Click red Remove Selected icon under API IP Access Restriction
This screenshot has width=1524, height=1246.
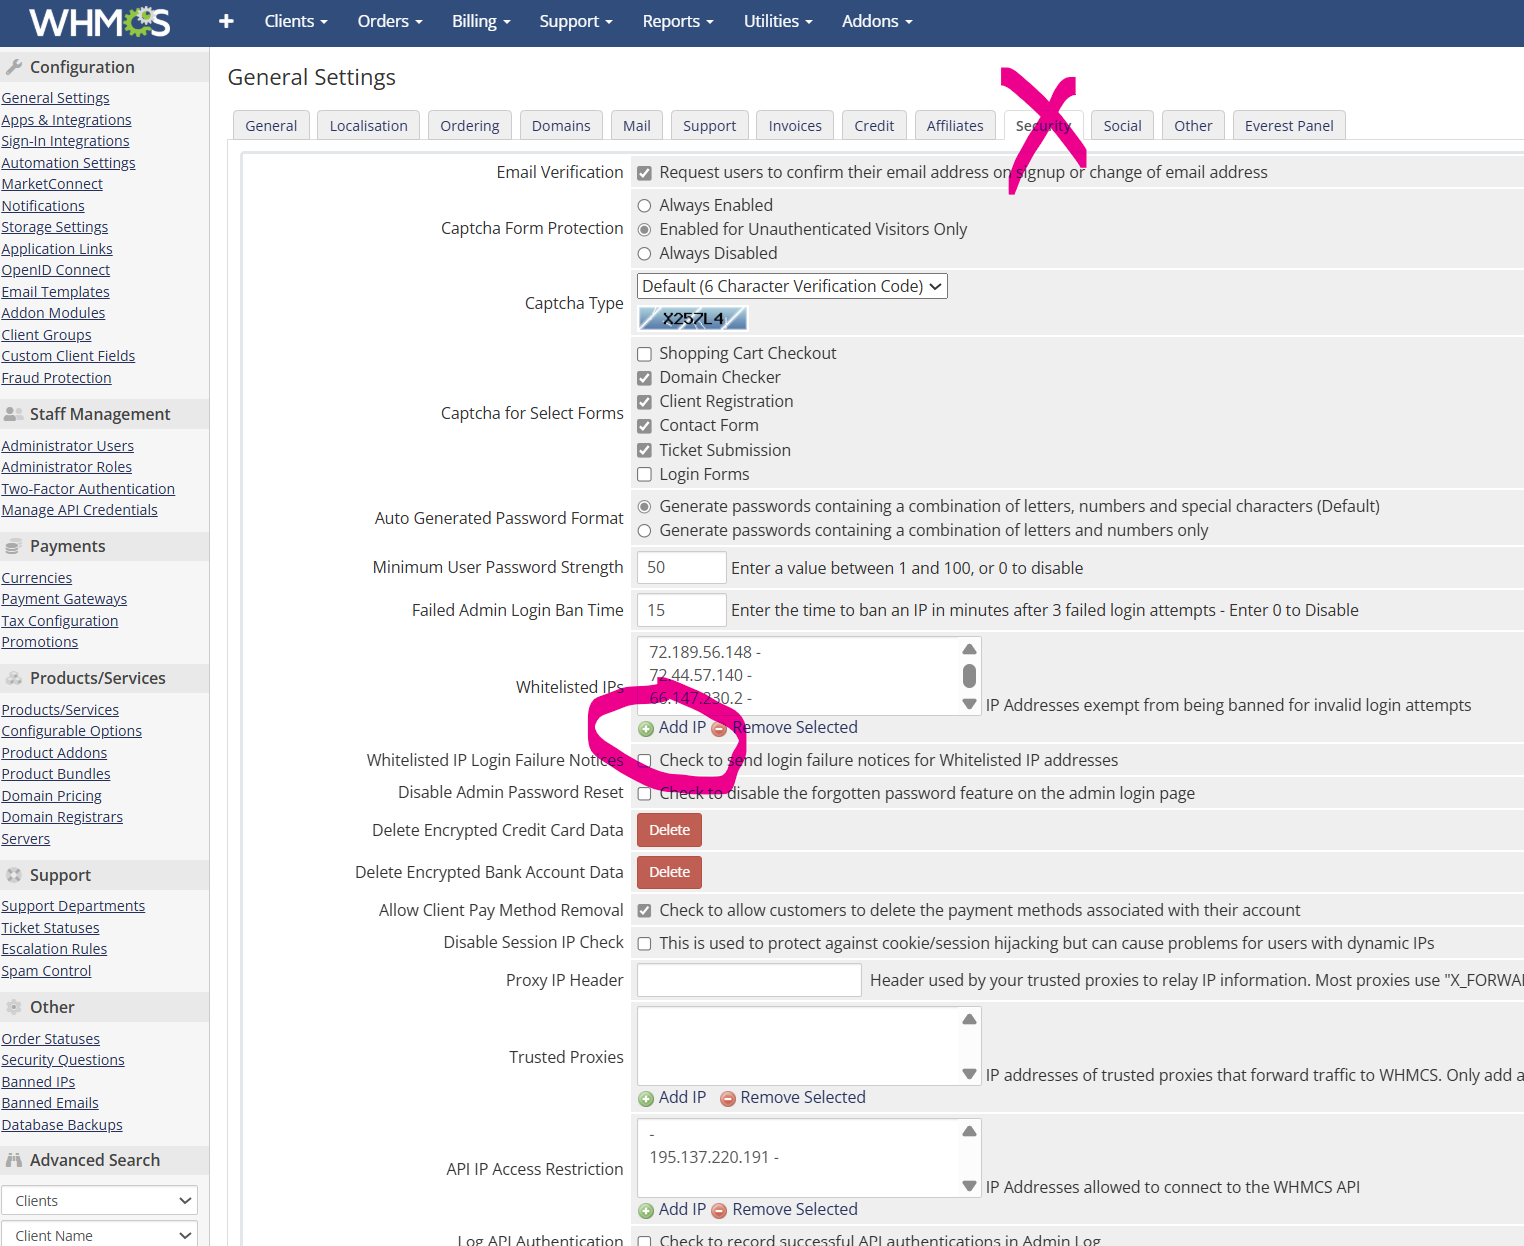point(719,1211)
